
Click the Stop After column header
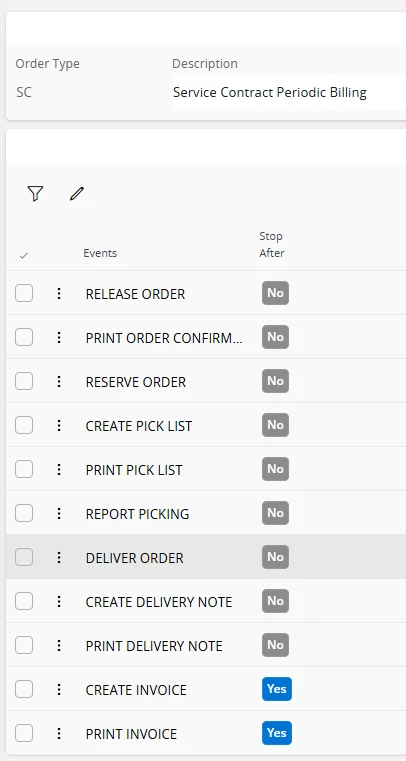[x=272, y=245]
